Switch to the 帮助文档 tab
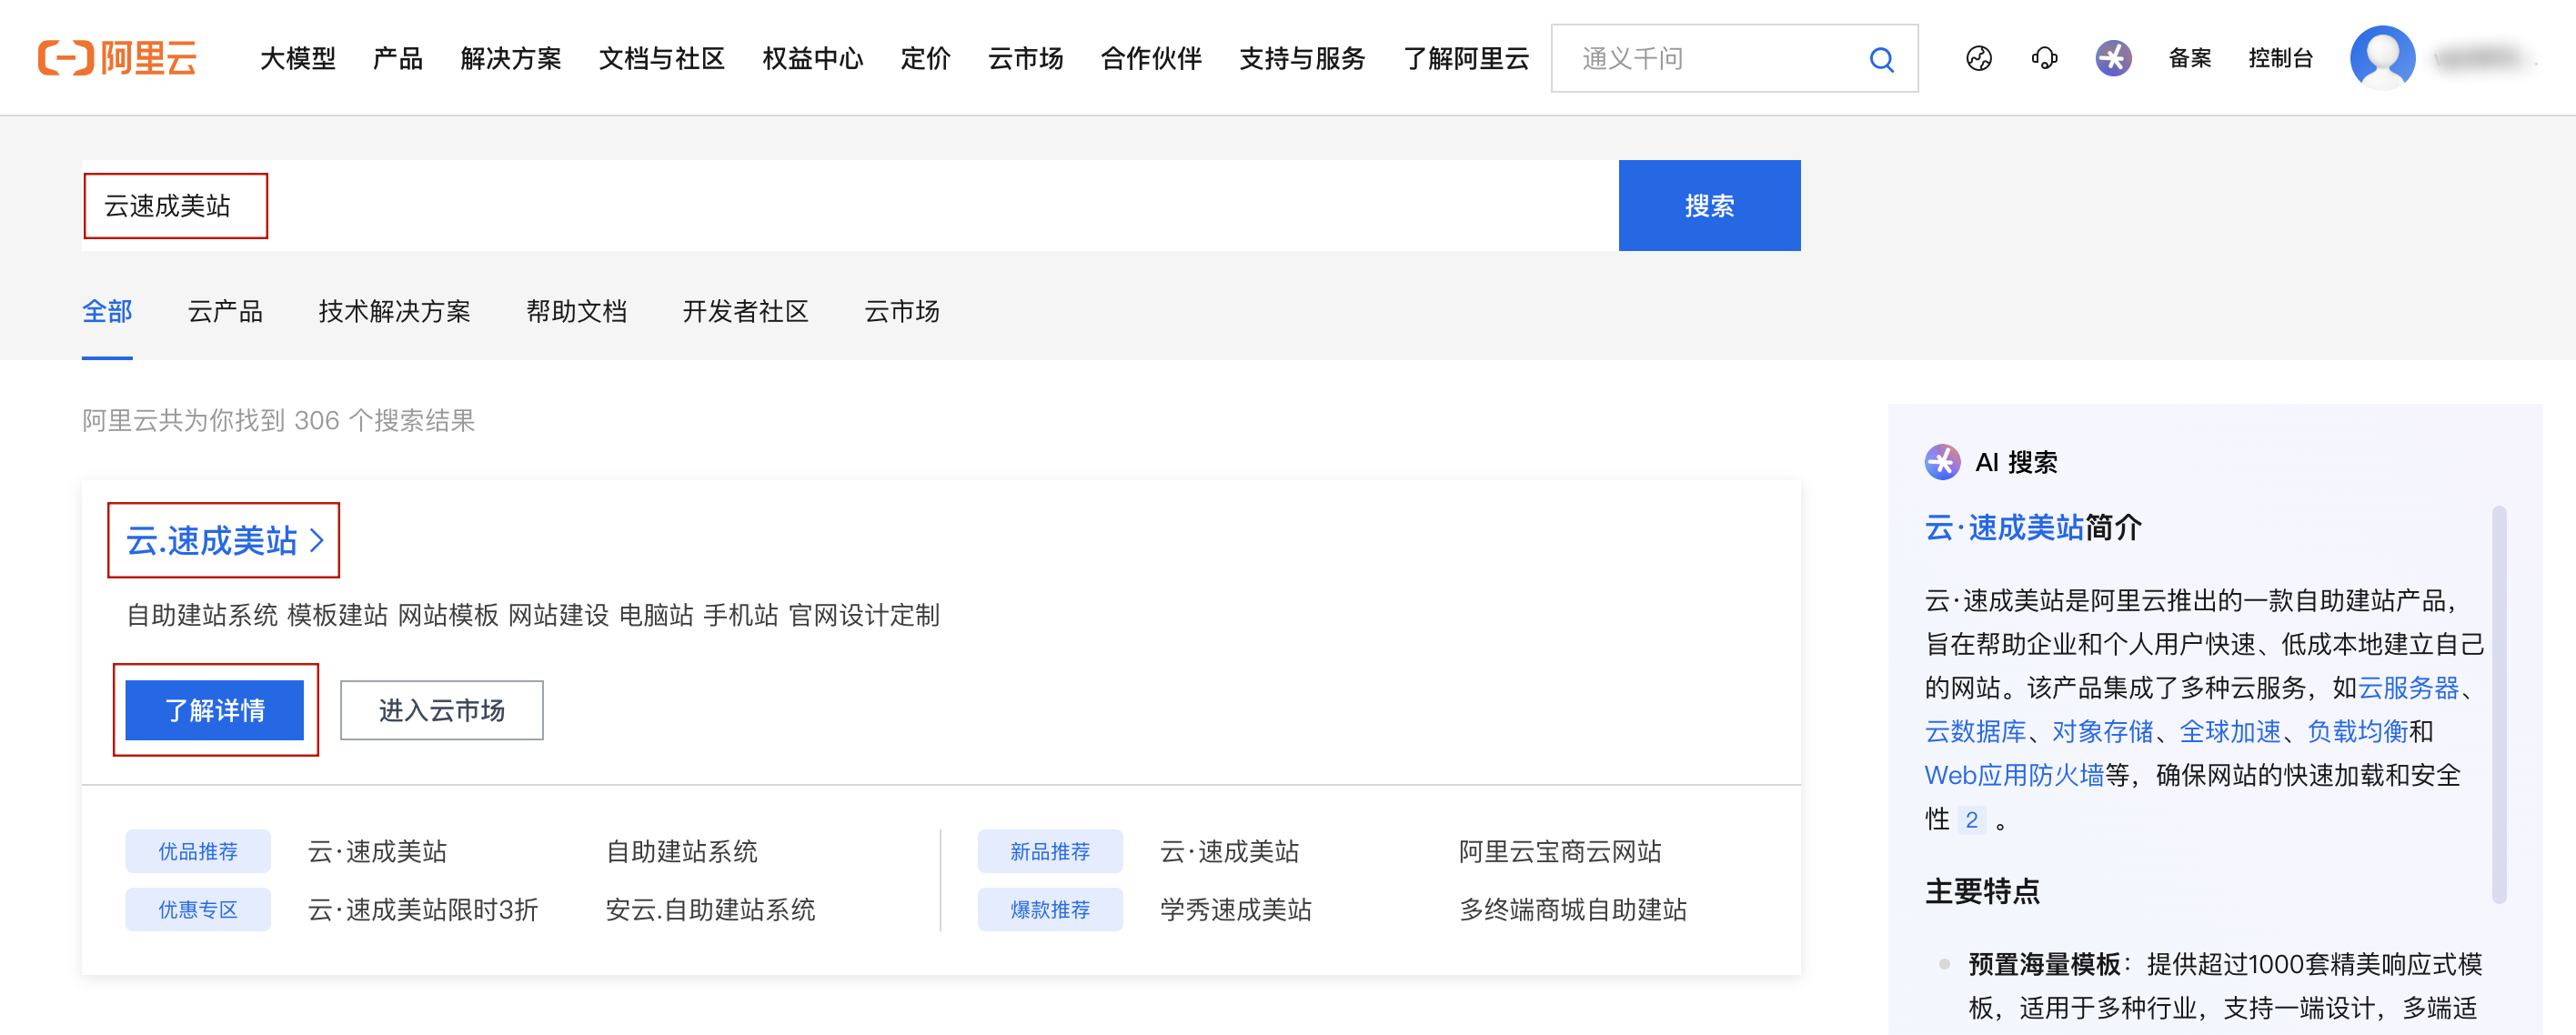This screenshot has height=1035, width=2576. (577, 312)
